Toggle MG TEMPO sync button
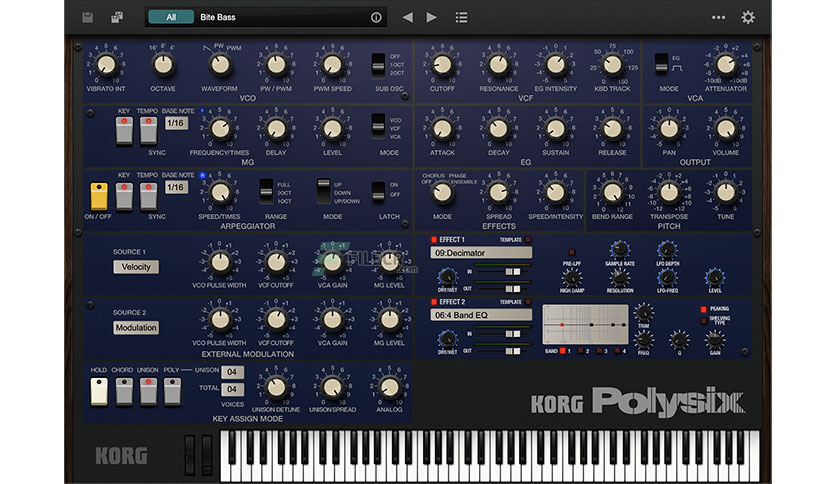The width and height of the screenshot is (836, 484). pyautogui.click(x=148, y=131)
